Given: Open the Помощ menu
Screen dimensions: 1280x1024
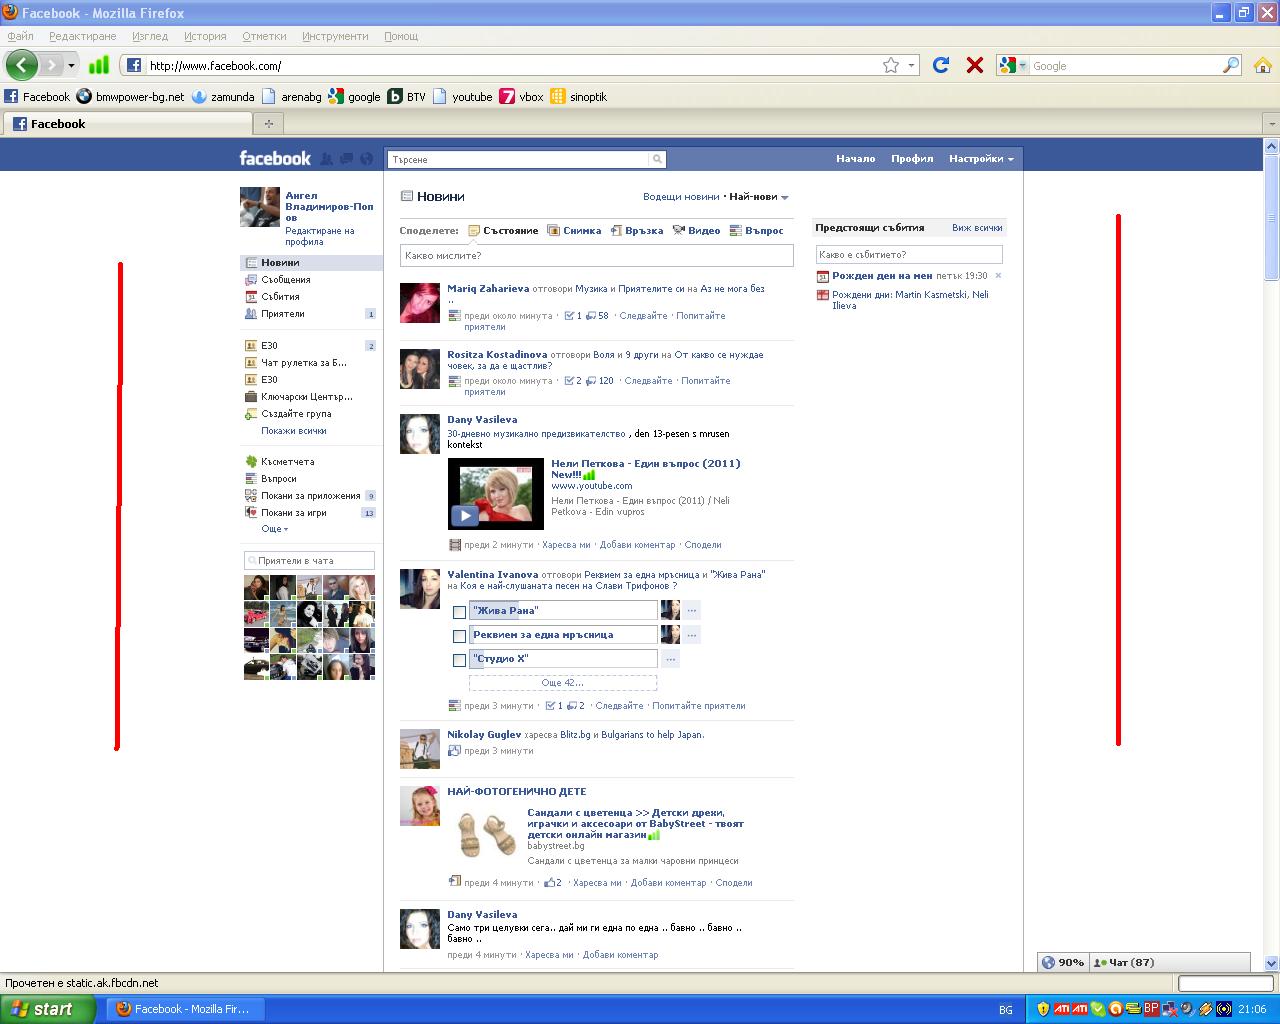Looking at the screenshot, I should pos(401,36).
